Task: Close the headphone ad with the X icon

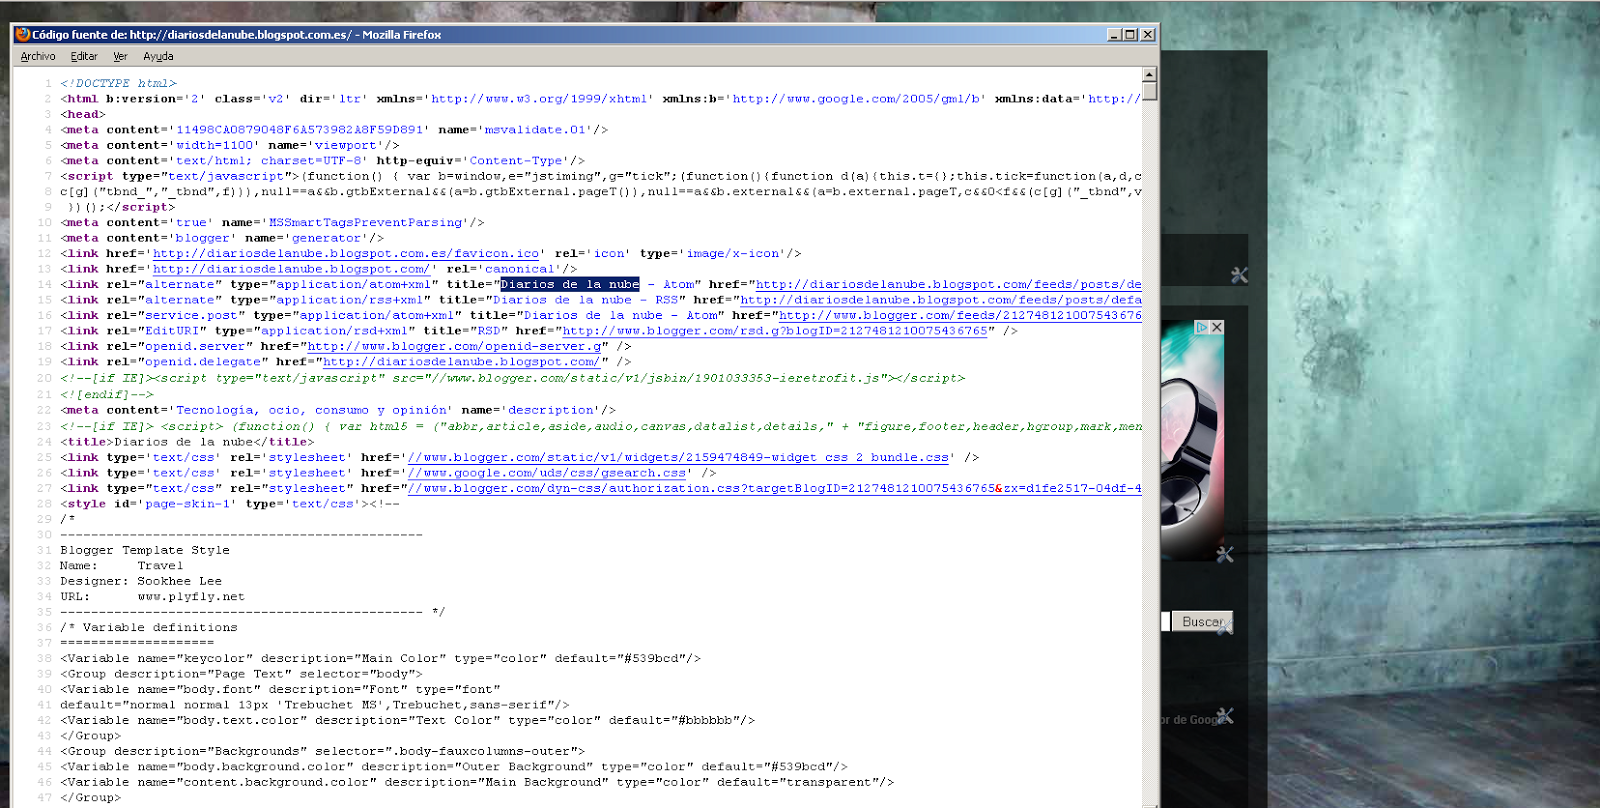Action: (1217, 327)
